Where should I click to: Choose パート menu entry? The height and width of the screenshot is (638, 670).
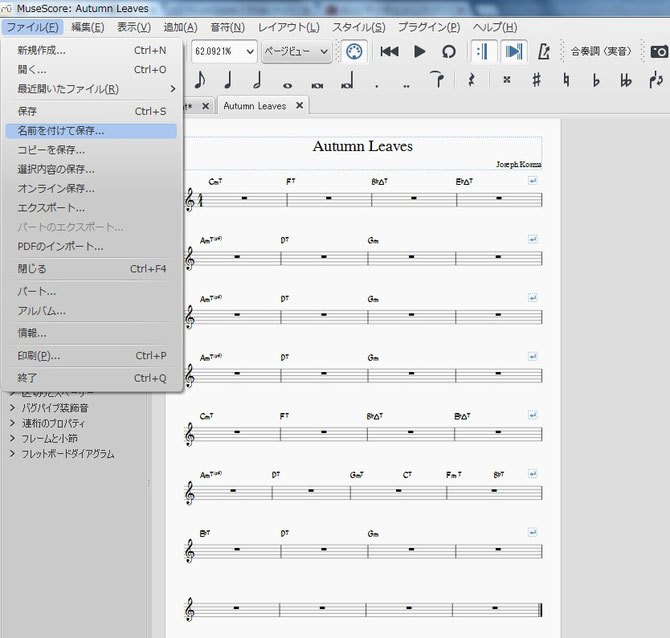click(x=91, y=292)
